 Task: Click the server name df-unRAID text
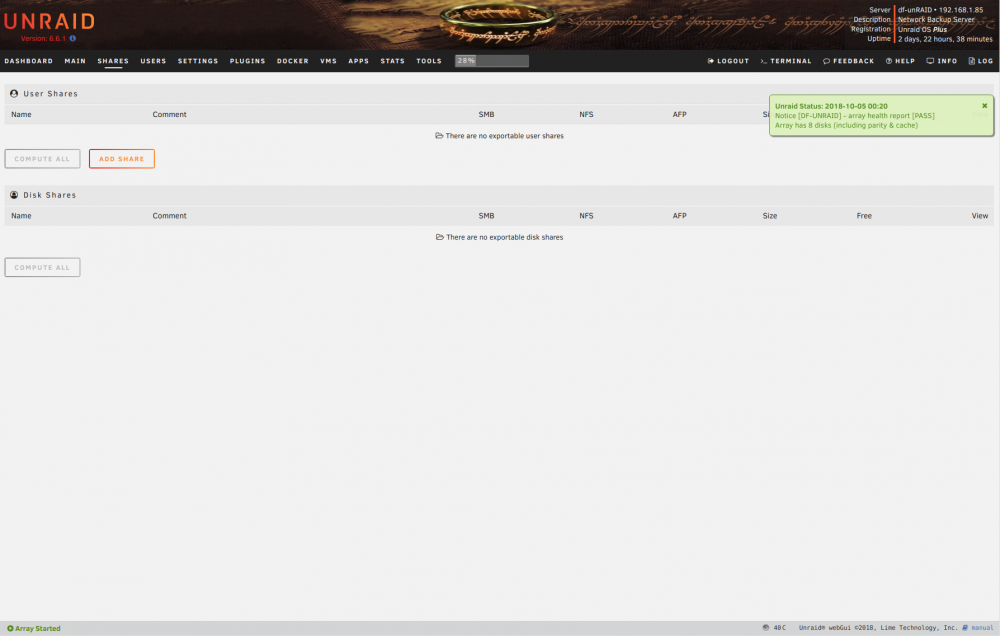(x=916, y=10)
